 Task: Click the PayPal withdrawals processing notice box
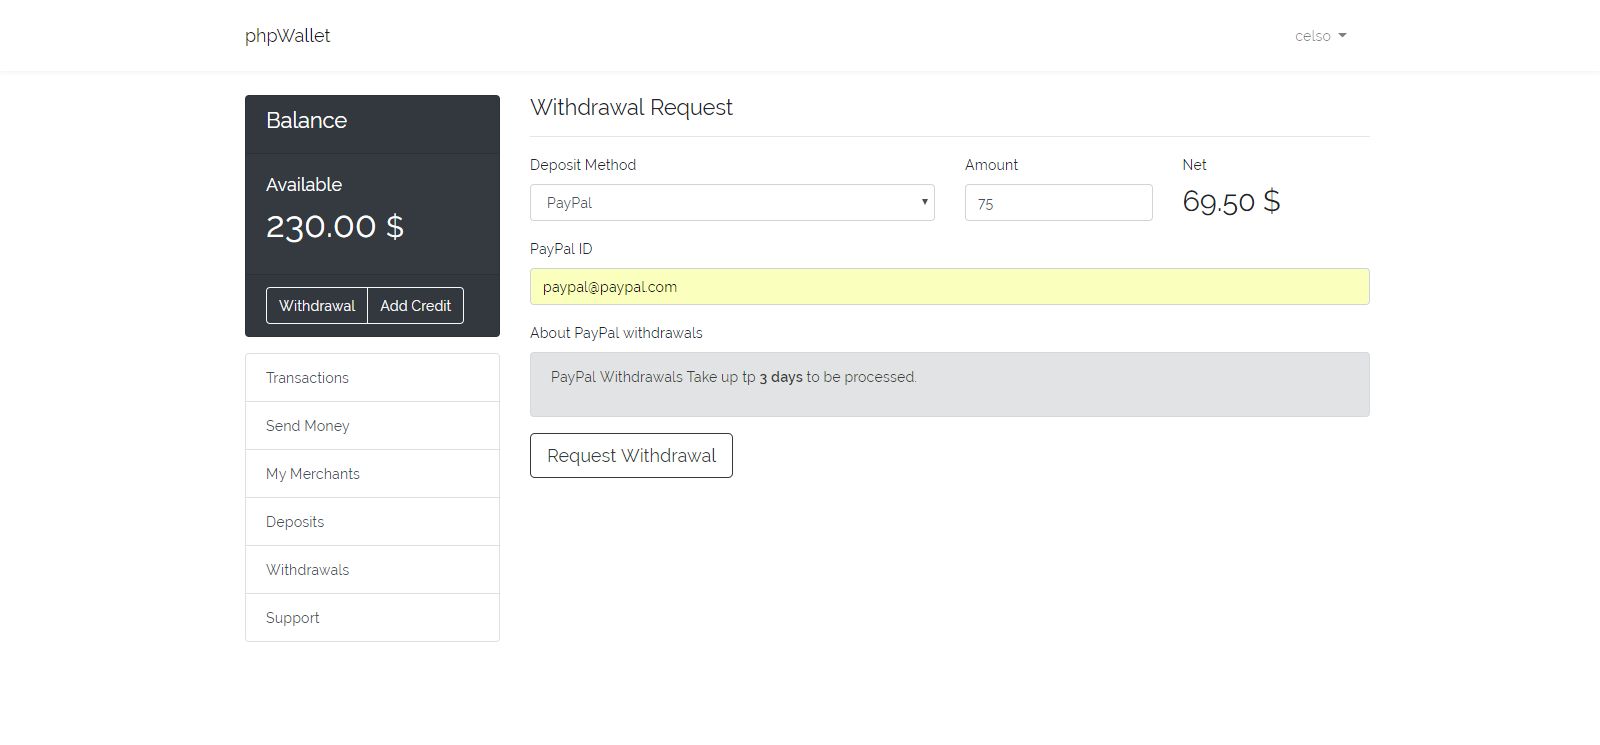click(949, 384)
